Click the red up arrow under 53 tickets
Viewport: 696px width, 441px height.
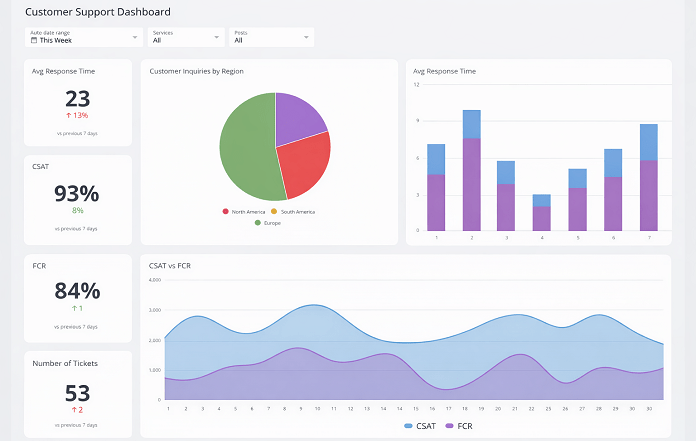[73, 410]
